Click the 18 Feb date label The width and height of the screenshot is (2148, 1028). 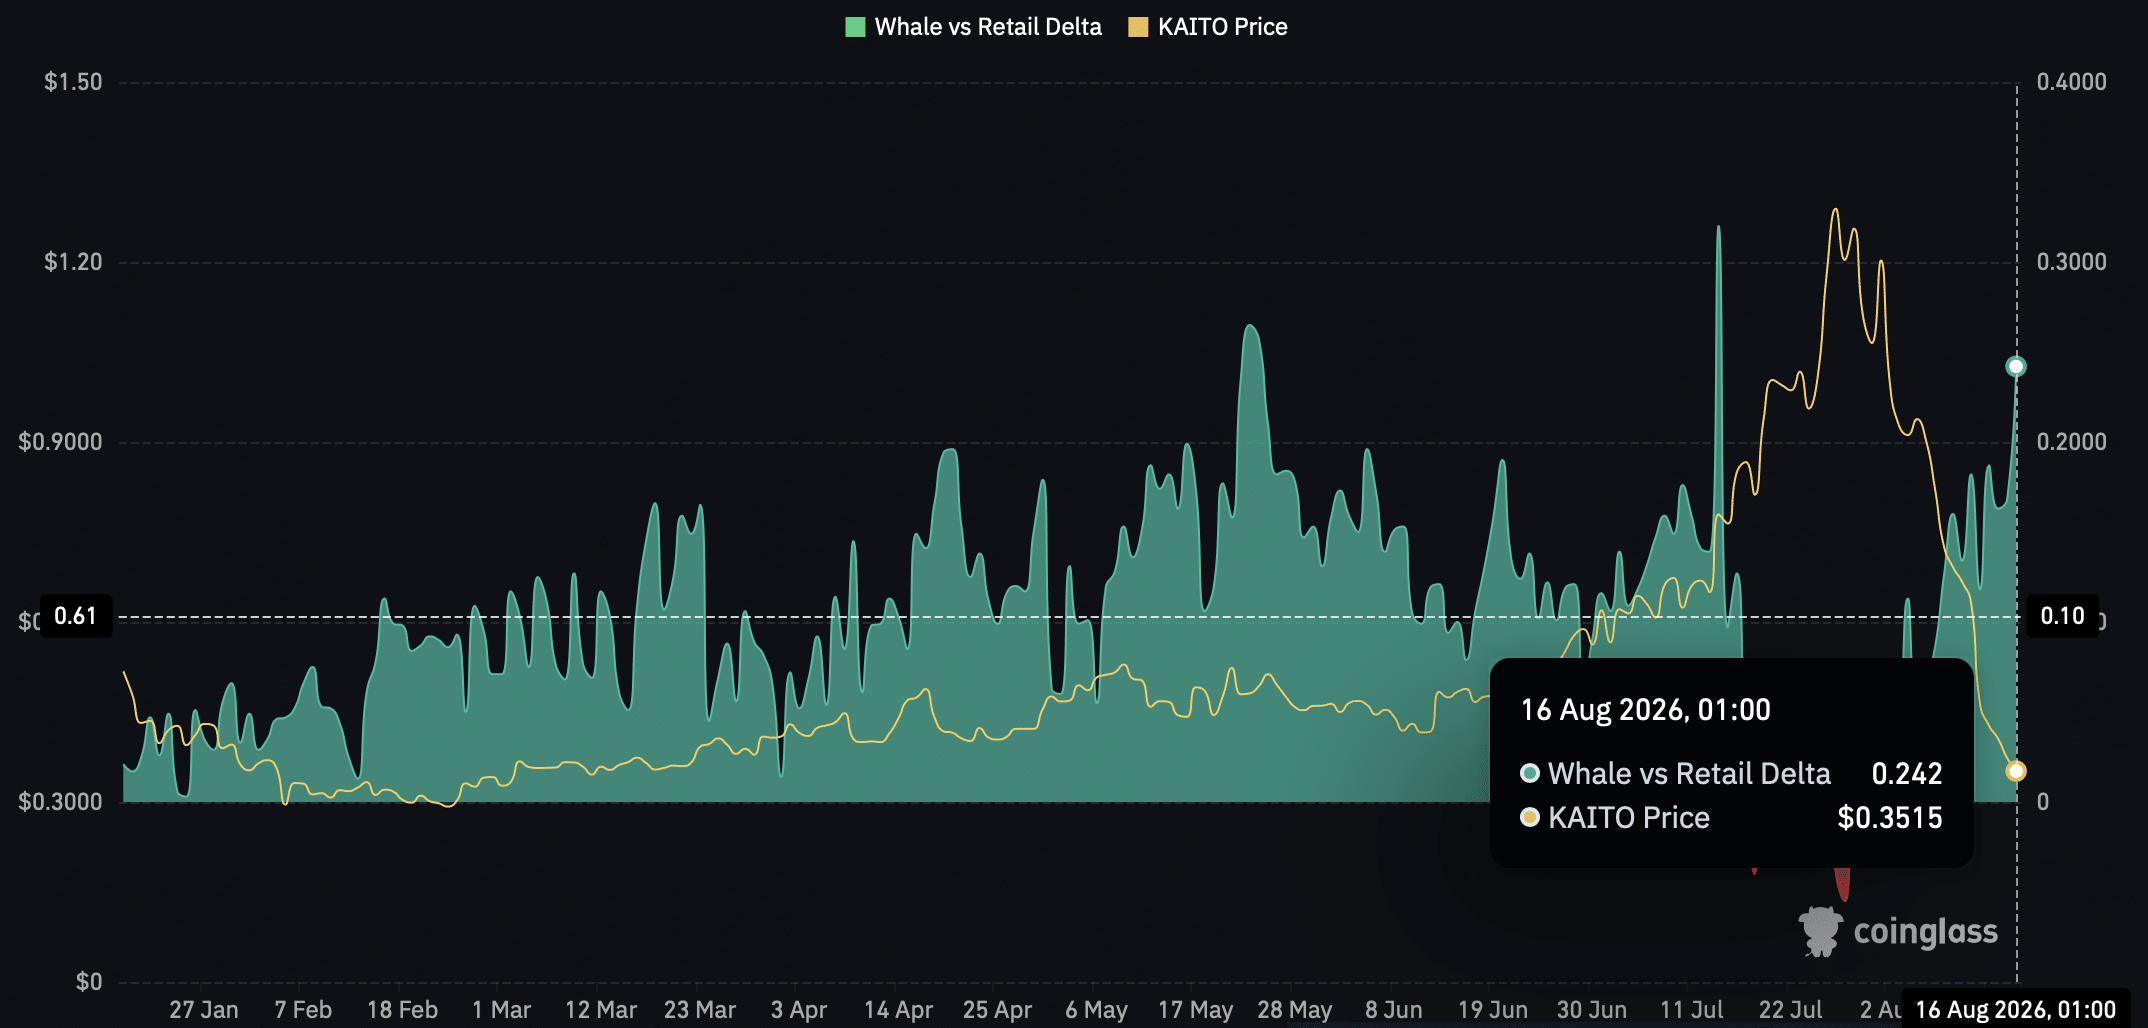click(x=402, y=1010)
